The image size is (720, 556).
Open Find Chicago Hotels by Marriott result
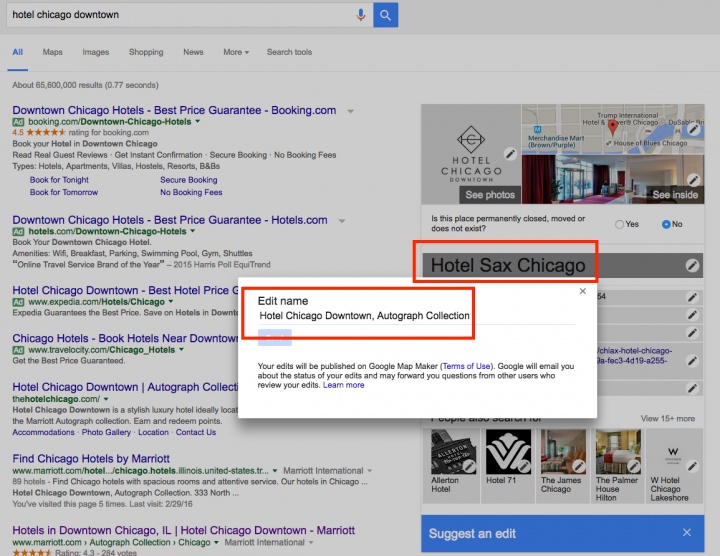91,459
